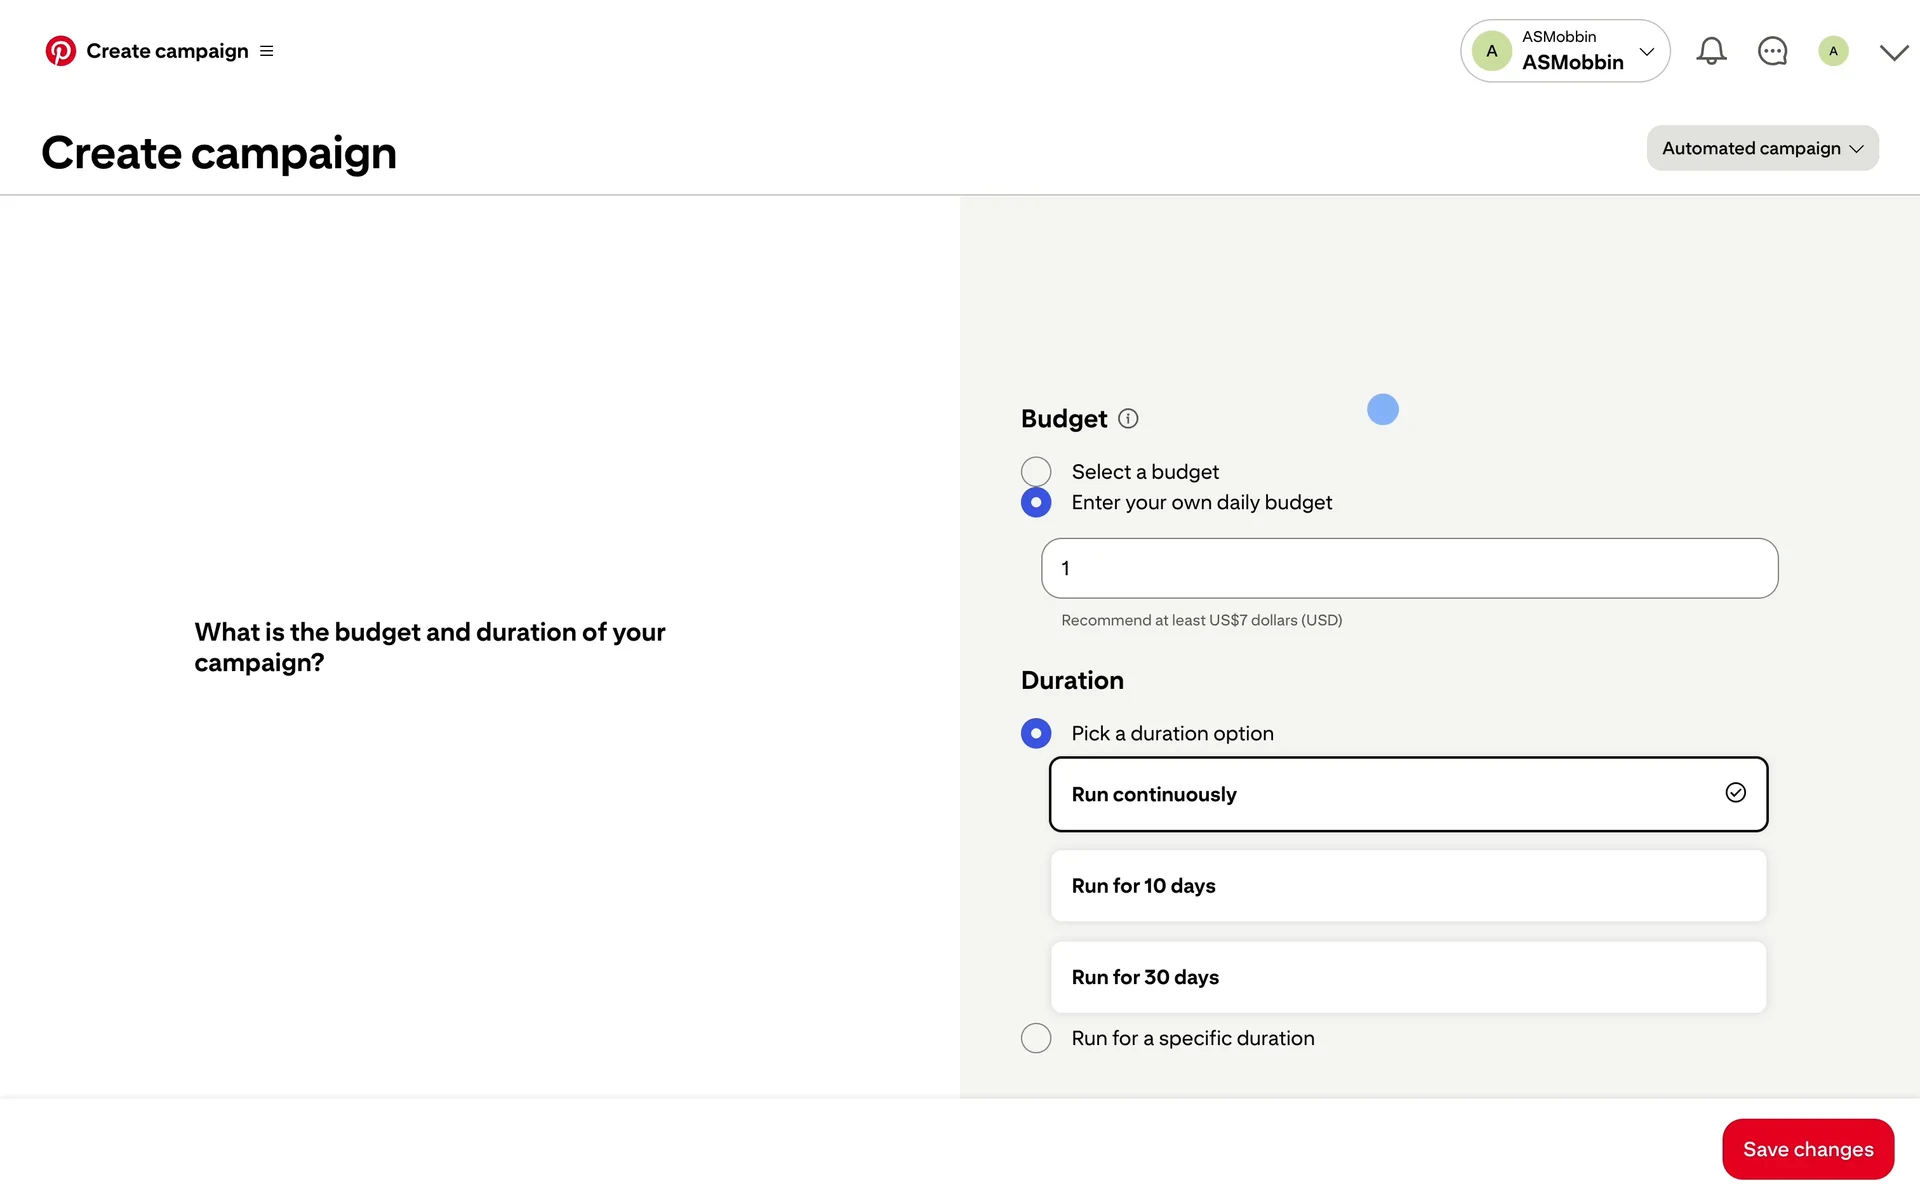Screen dimensions: 1920x1200
Task: Click the Pinterest logo icon
Action: pos(60,51)
